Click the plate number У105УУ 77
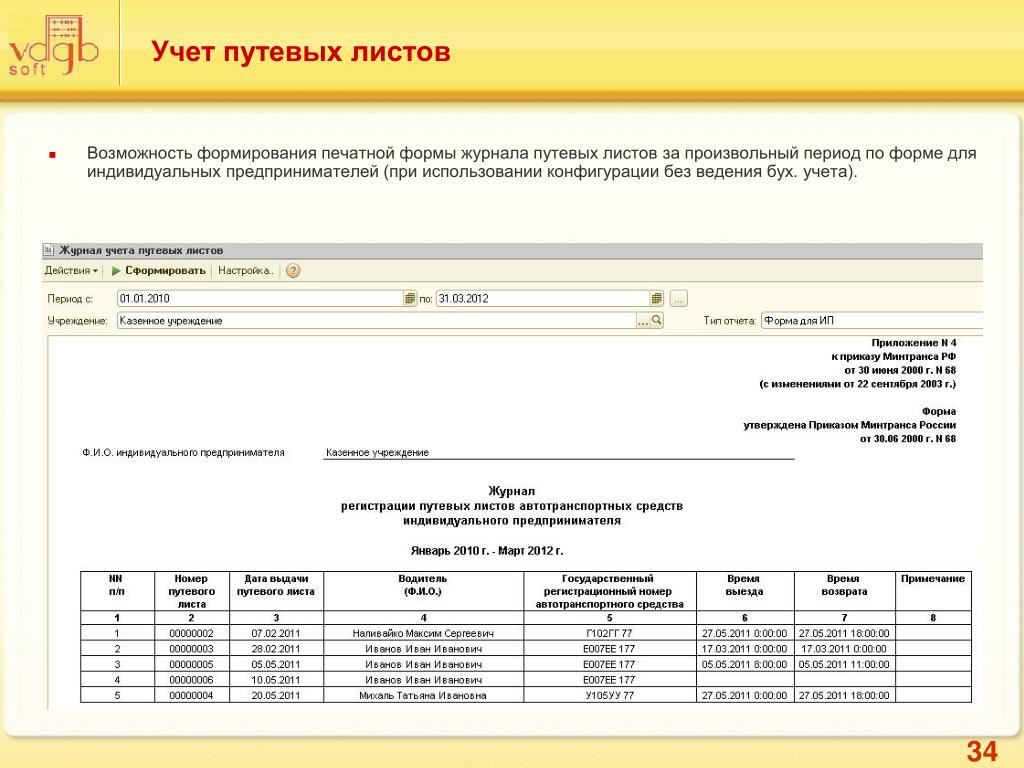The width and height of the screenshot is (1024, 768). 609,696
